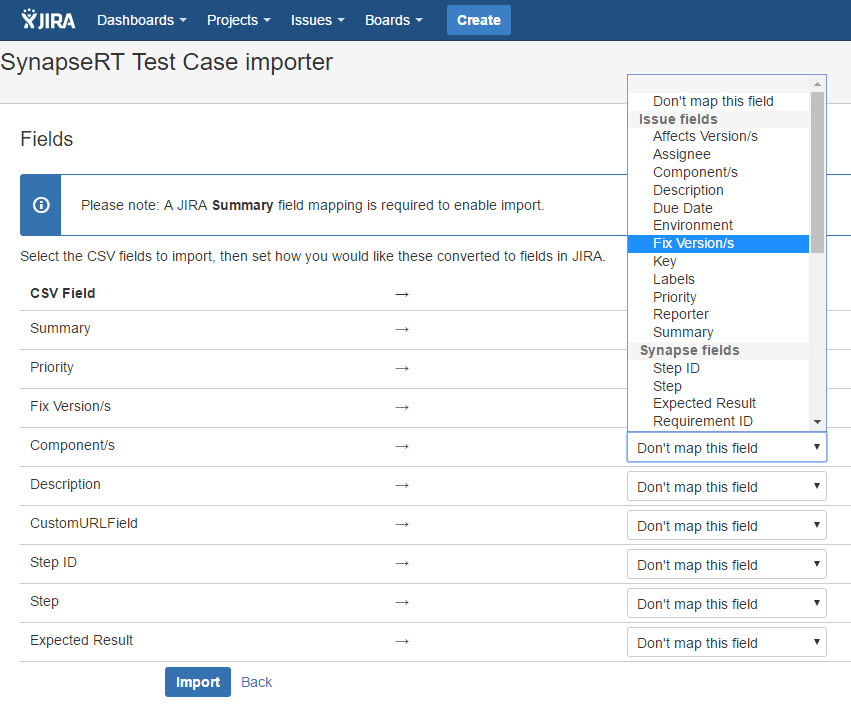This screenshot has height=705, width=851.
Task: Open the Dashboards menu
Action: coord(141,20)
